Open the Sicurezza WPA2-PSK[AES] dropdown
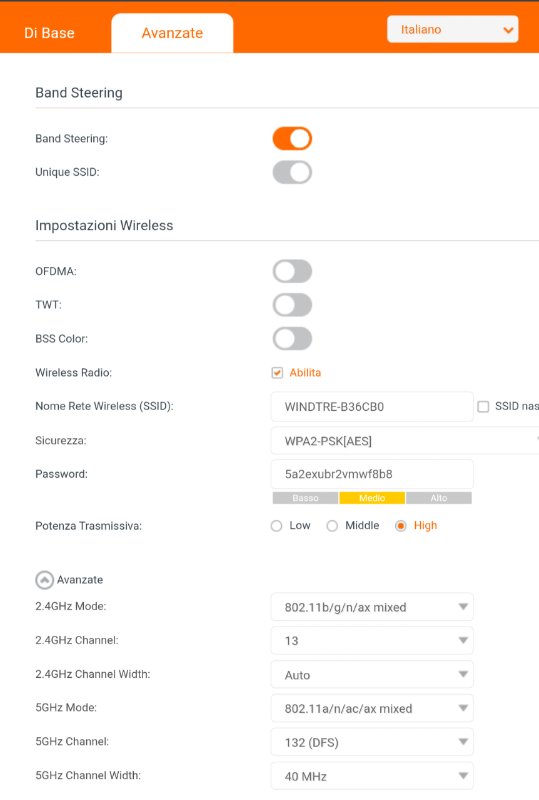Screen dimensions: 539x800 click(405, 441)
